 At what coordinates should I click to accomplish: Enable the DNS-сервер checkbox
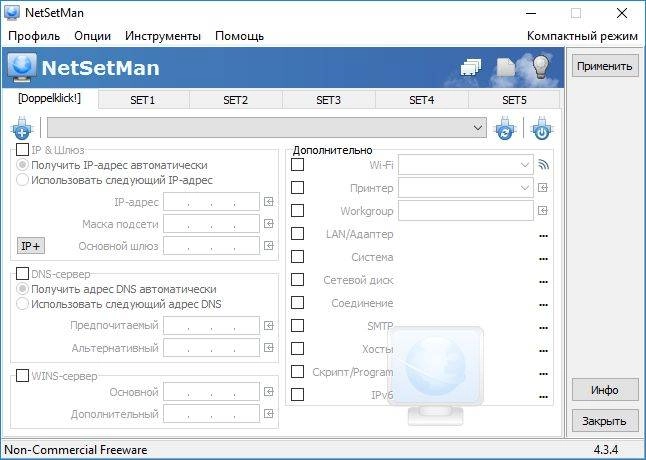point(22,273)
